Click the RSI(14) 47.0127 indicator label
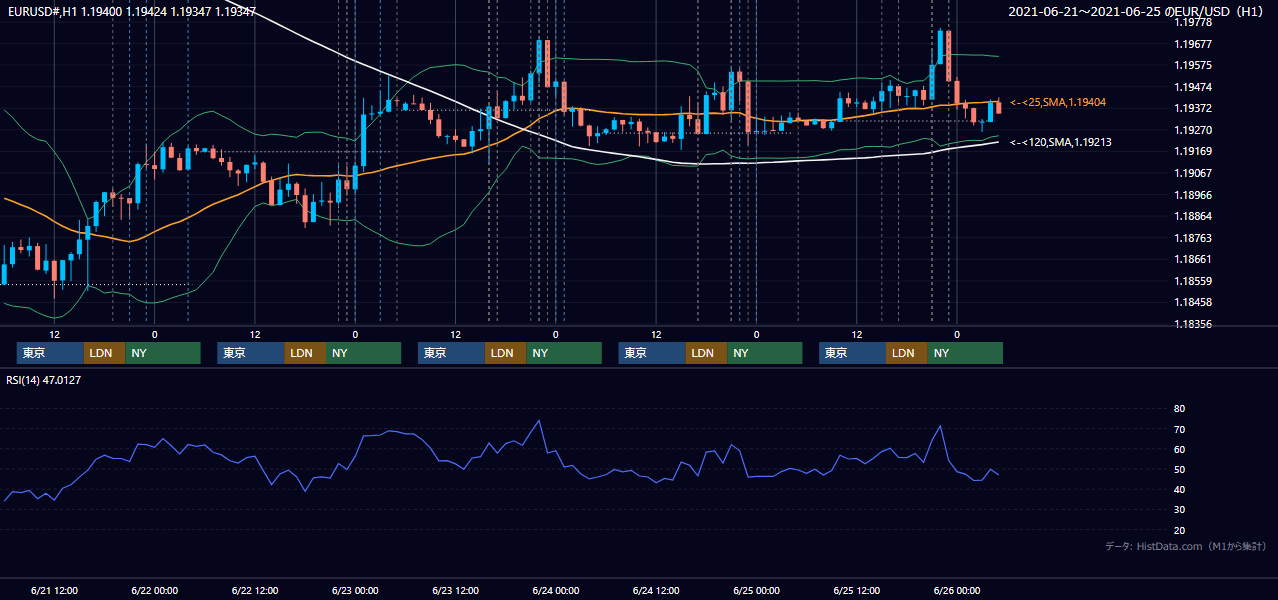Viewport: 1278px width, 600px height. 43,379
